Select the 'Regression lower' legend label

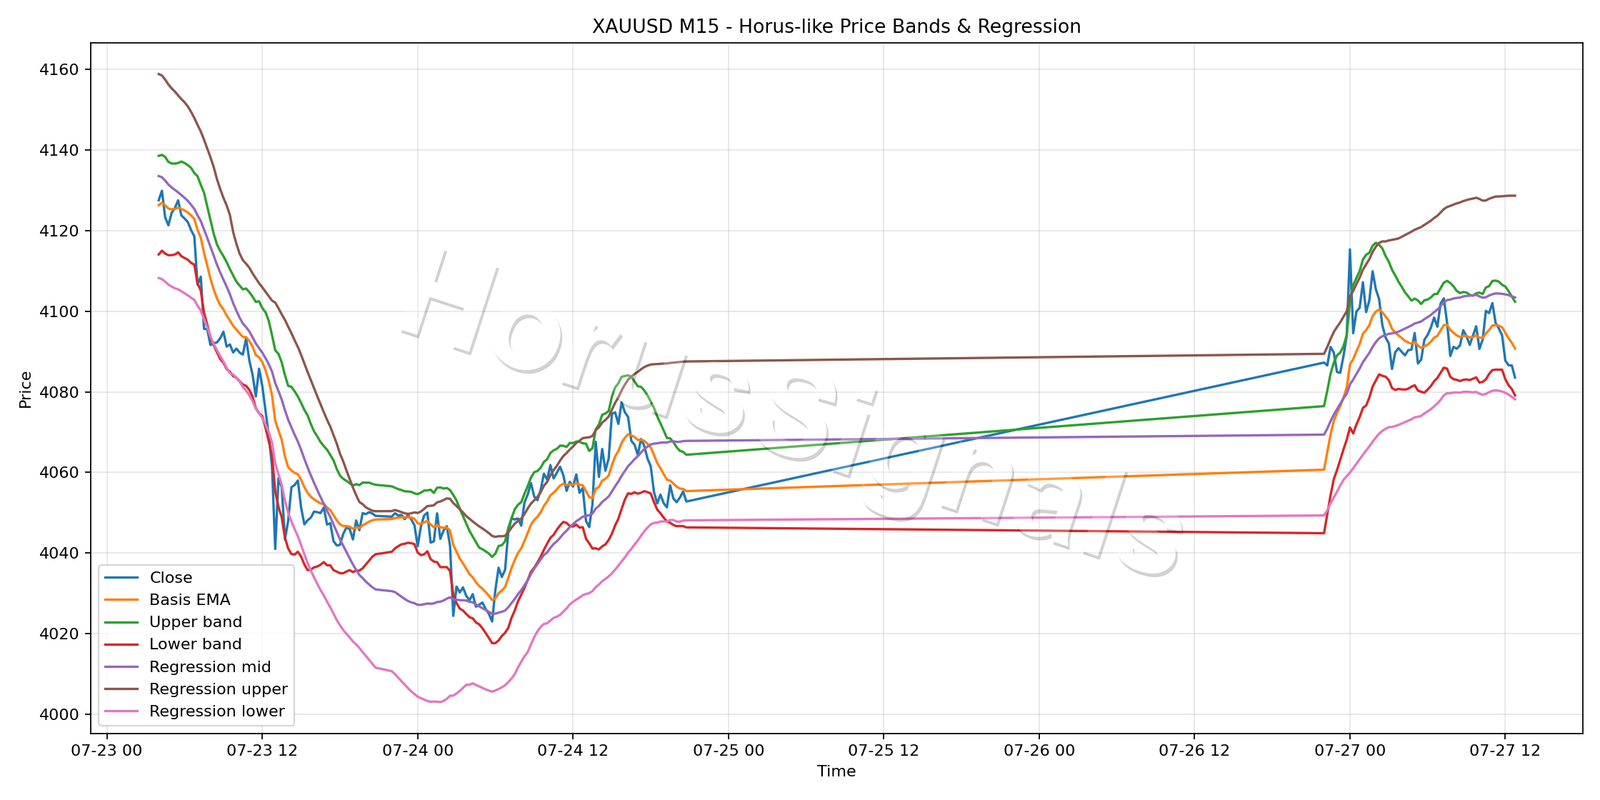pyautogui.click(x=217, y=712)
